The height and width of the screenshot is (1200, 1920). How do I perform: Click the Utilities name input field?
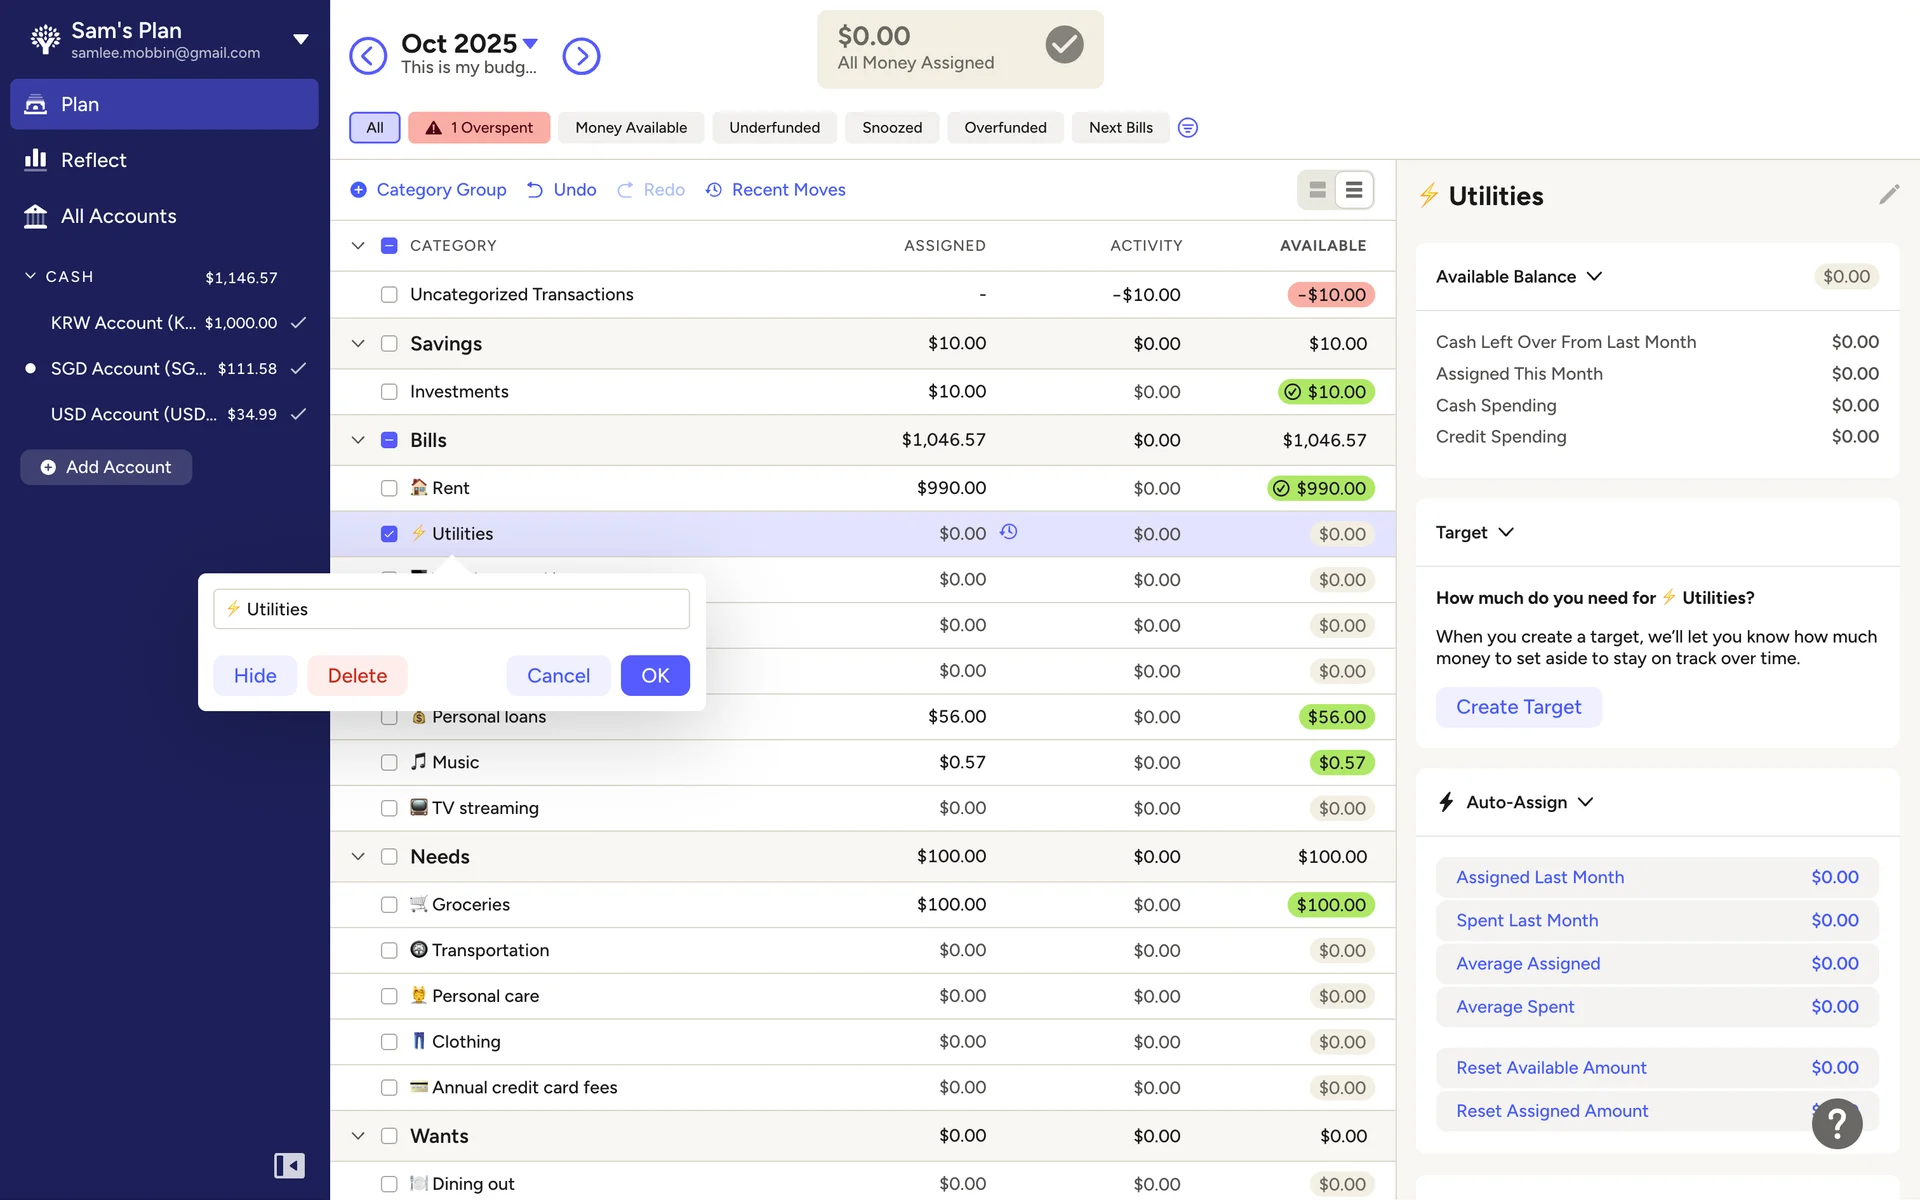(x=451, y=609)
